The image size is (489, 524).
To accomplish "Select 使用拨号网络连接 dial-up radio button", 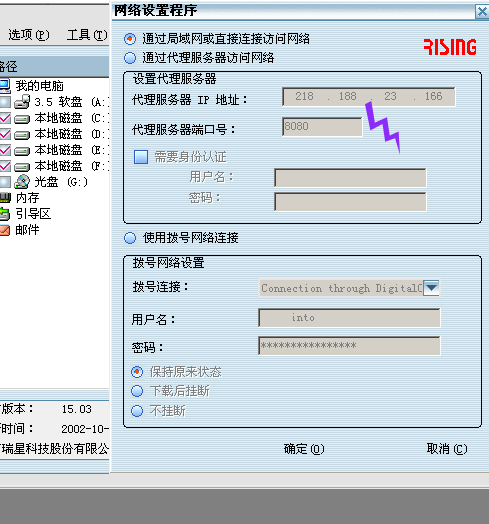I will click(130, 238).
